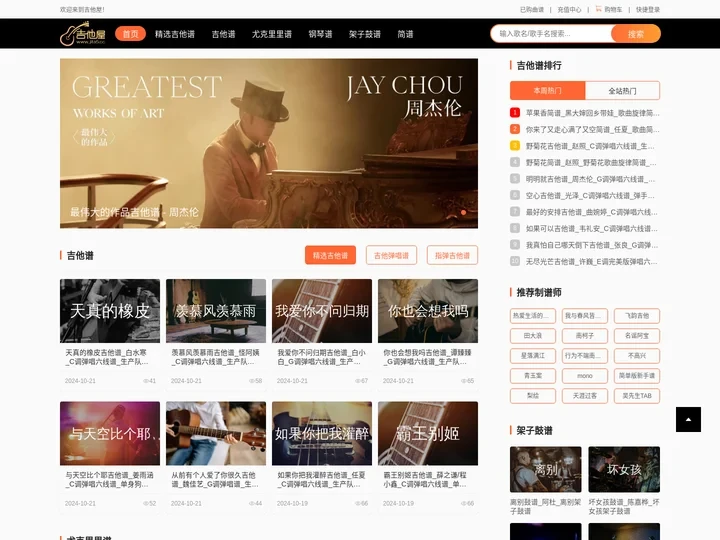Open the 离别 drum score thumbnail
The height and width of the screenshot is (540, 720).
546,469
